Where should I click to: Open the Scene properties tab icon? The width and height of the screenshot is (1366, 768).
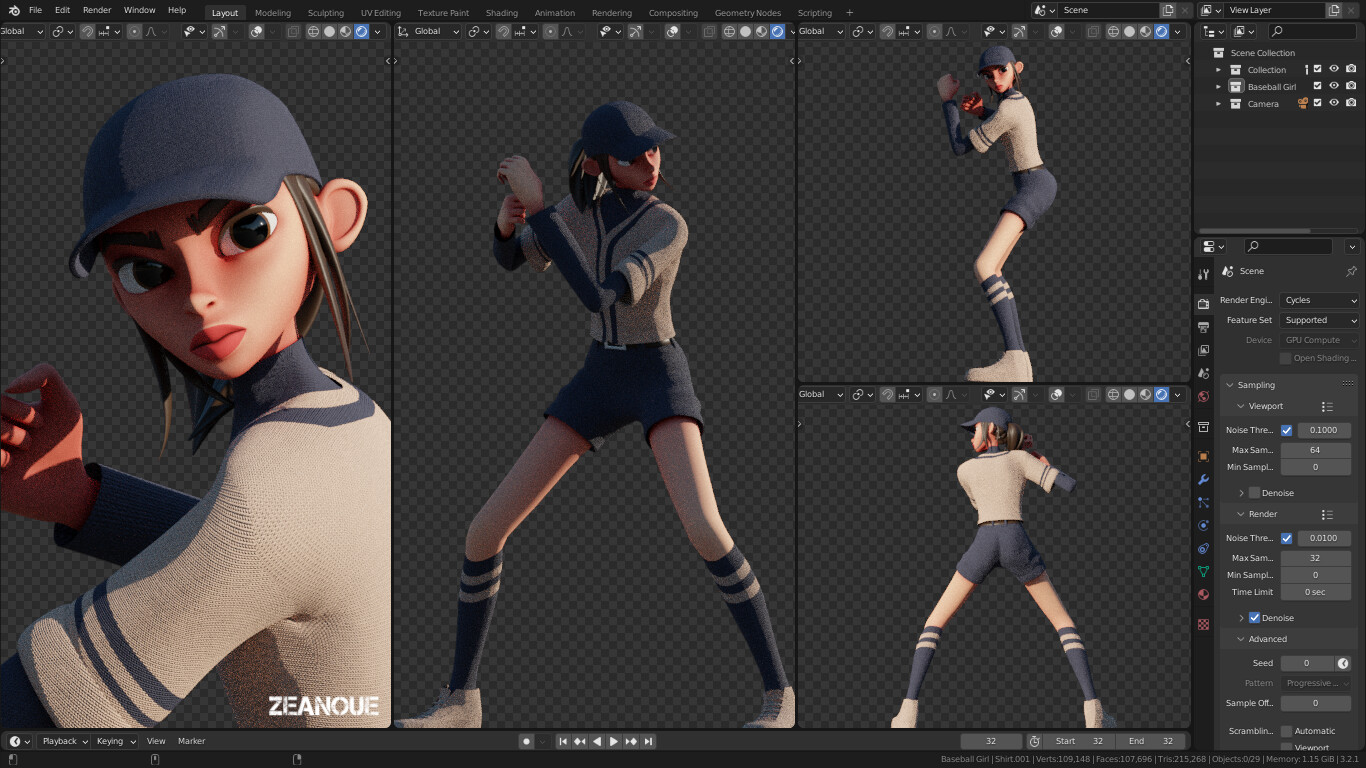pos(1203,373)
